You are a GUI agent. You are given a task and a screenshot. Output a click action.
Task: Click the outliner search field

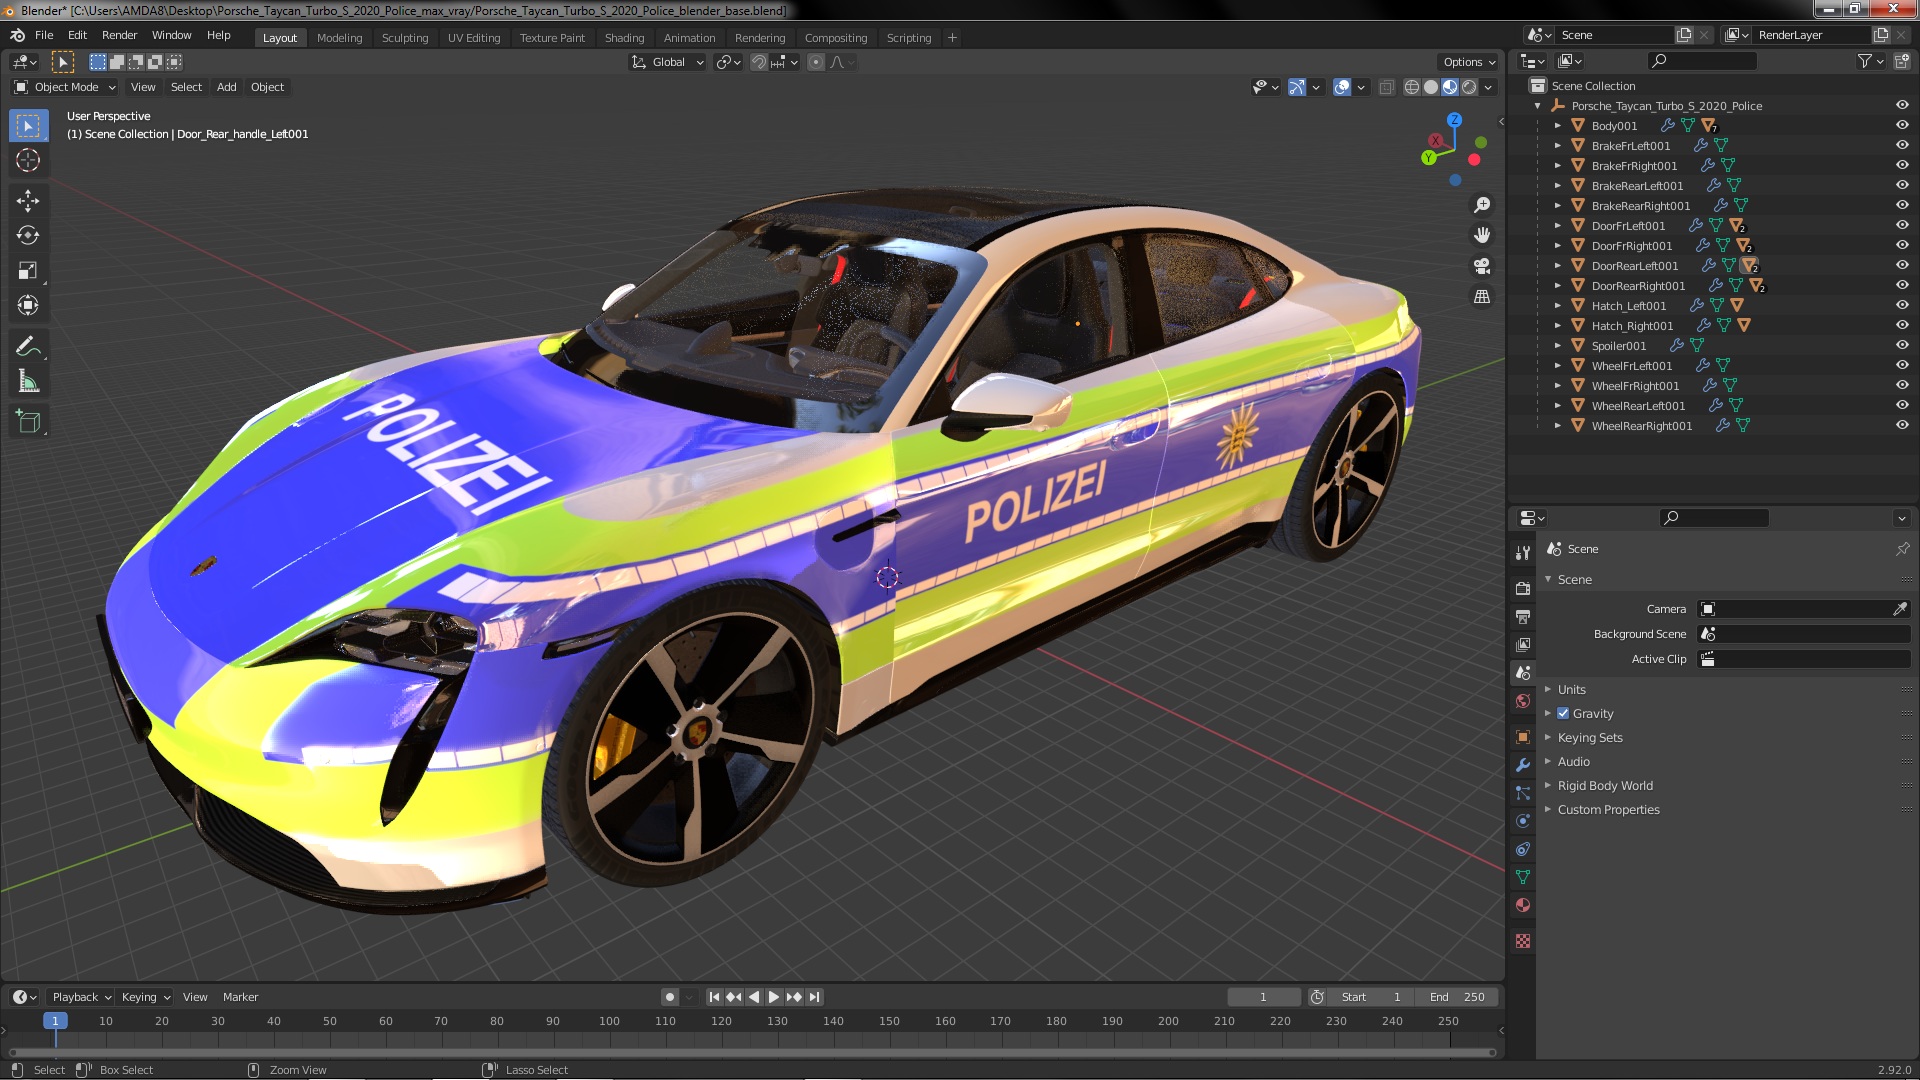click(1701, 61)
